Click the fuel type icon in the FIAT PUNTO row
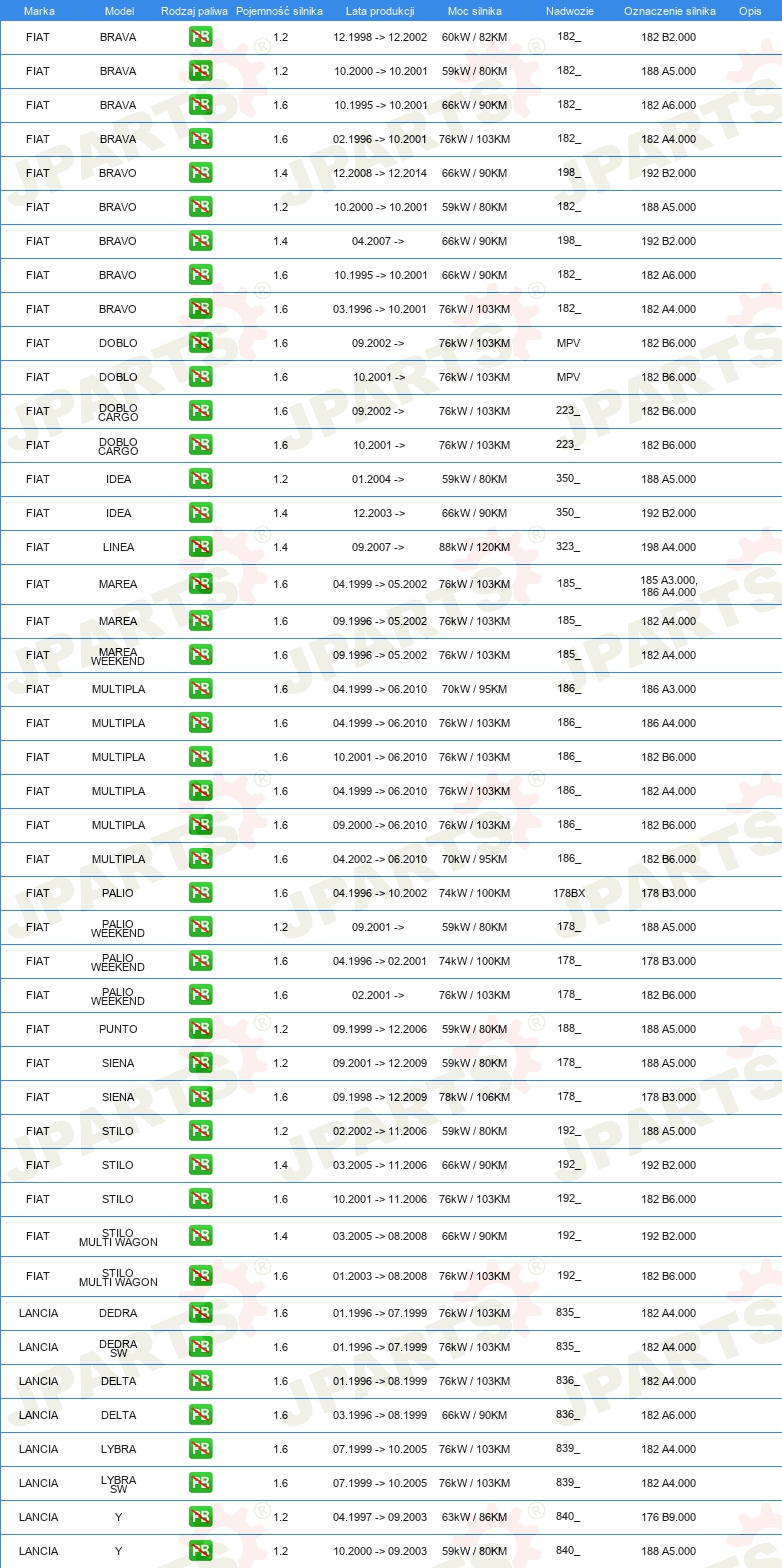This screenshot has width=782, height=1568. click(x=200, y=1029)
